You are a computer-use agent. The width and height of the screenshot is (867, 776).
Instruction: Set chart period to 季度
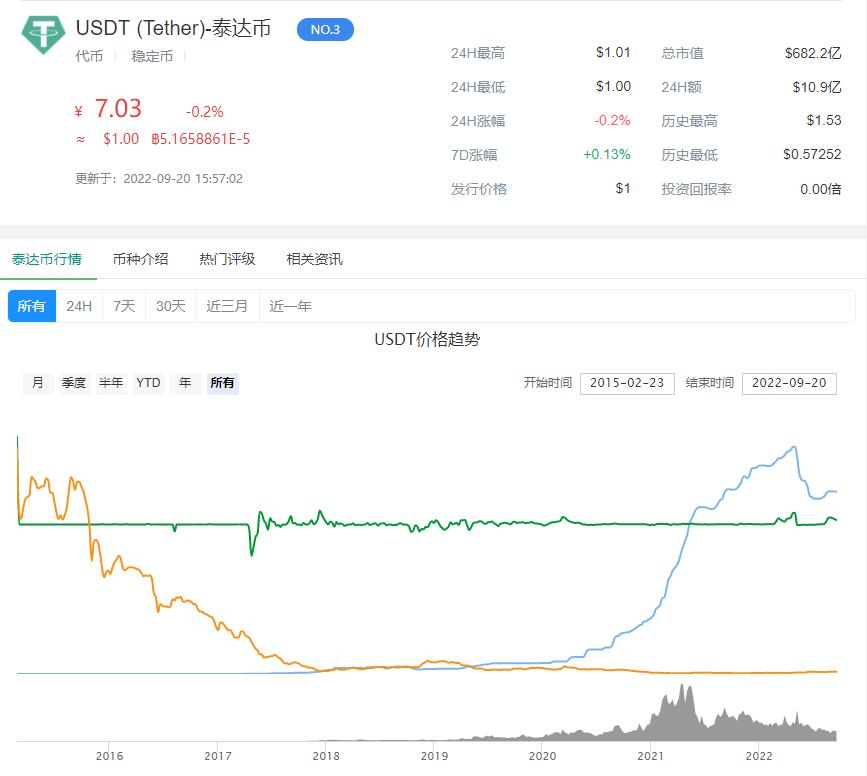(x=72, y=383)
